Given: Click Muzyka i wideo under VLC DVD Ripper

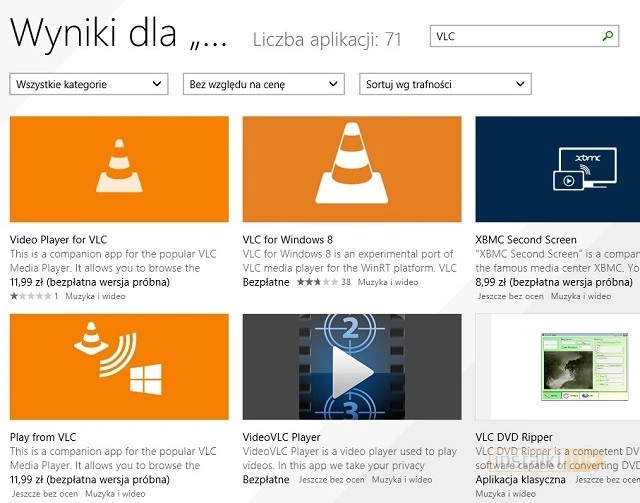Looking at the screenshot, I should 506,494.
